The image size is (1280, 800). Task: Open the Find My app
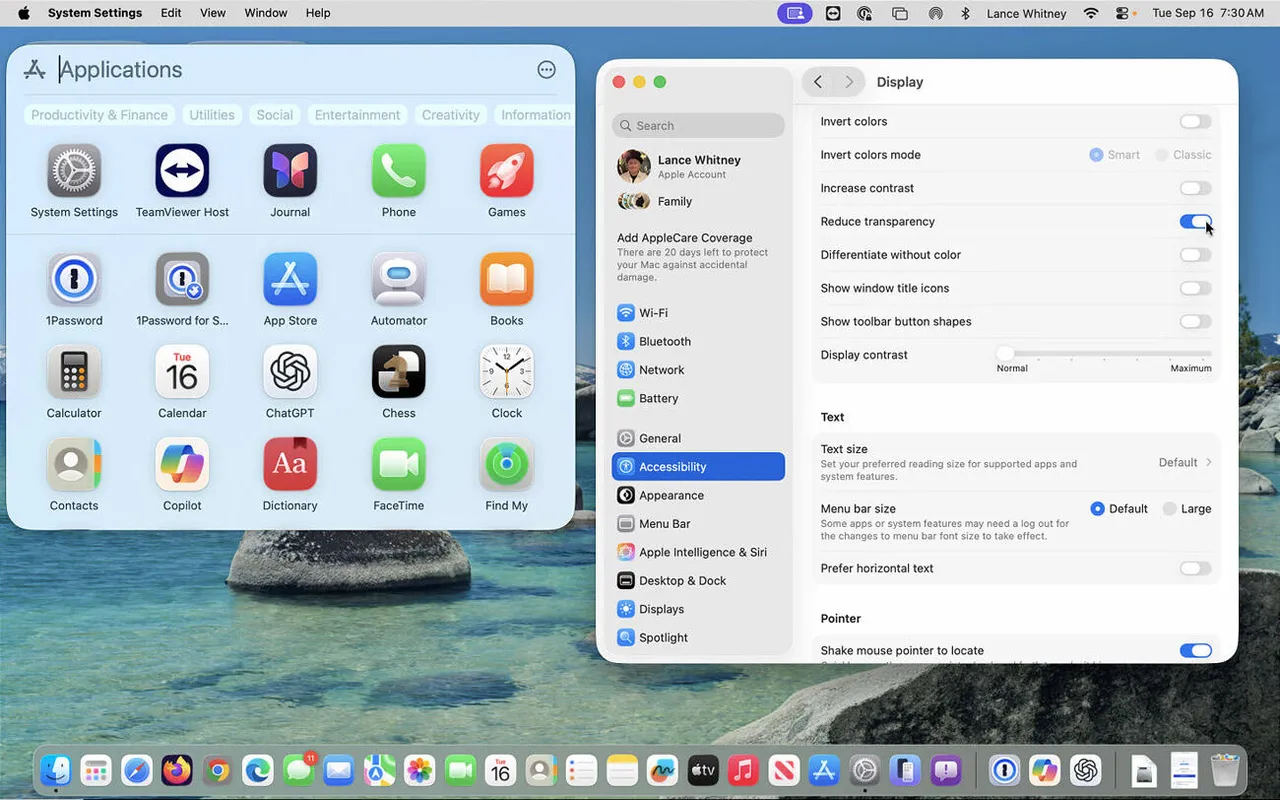(506, 465)
